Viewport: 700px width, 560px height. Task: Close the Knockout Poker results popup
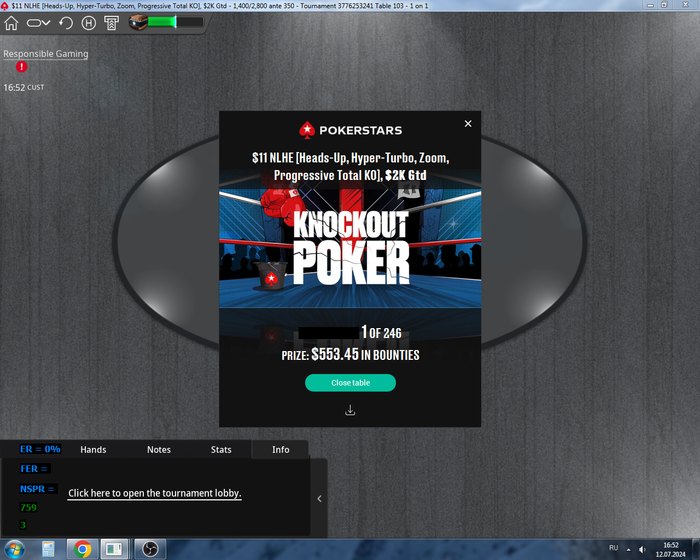(x=468, y=124)
